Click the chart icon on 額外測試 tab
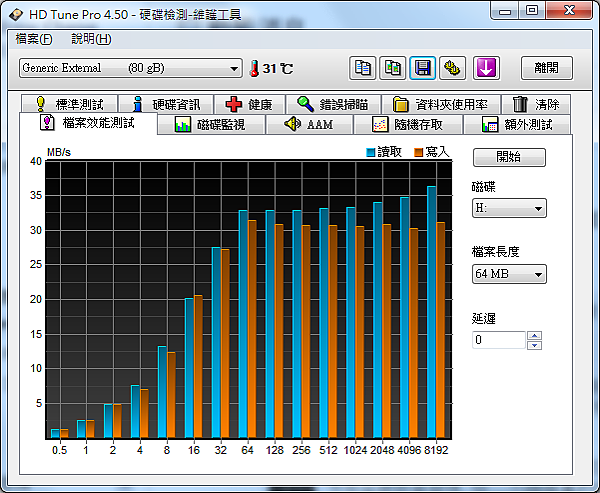The width and height of the screenshot is (600, 493). [490, 124]
